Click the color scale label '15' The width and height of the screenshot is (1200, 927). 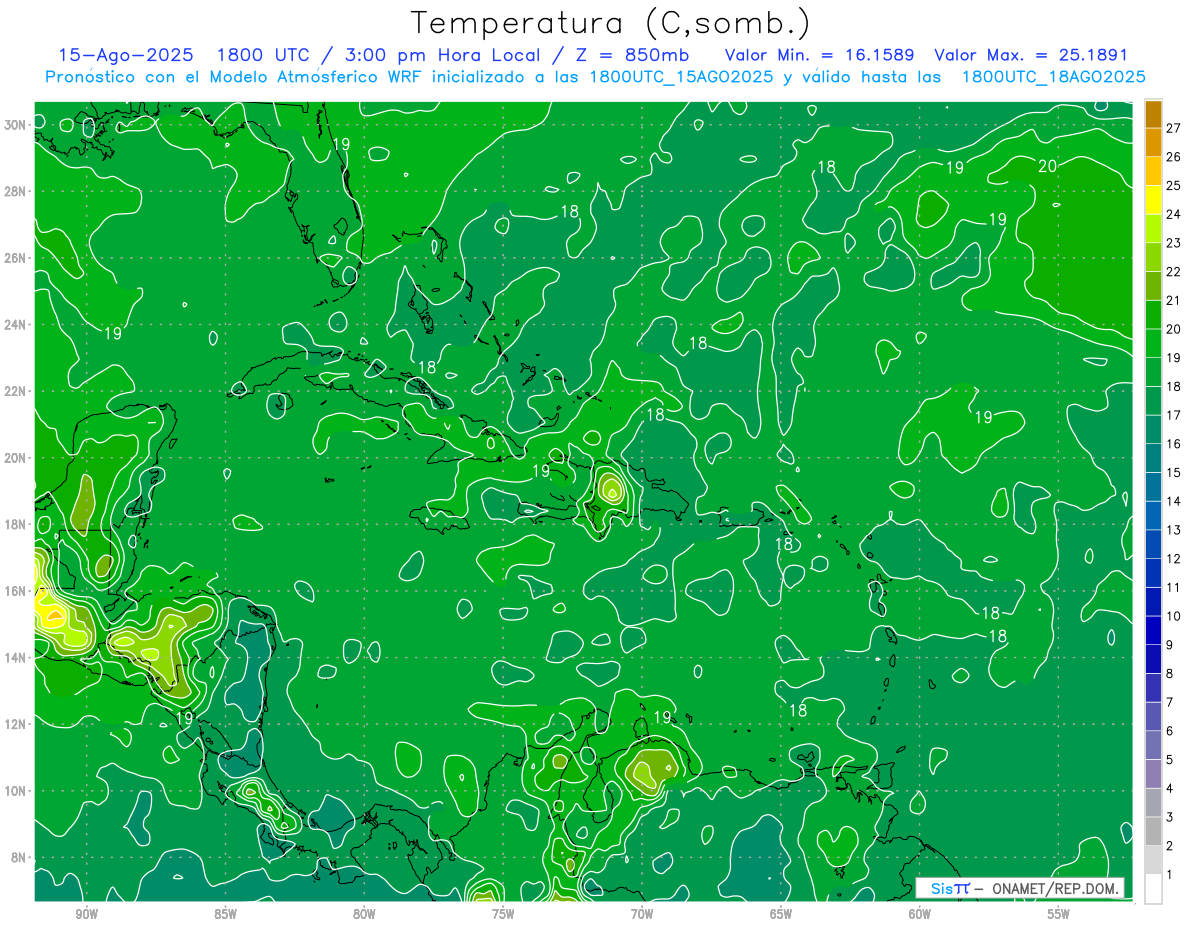click(x=1174, y=473)
